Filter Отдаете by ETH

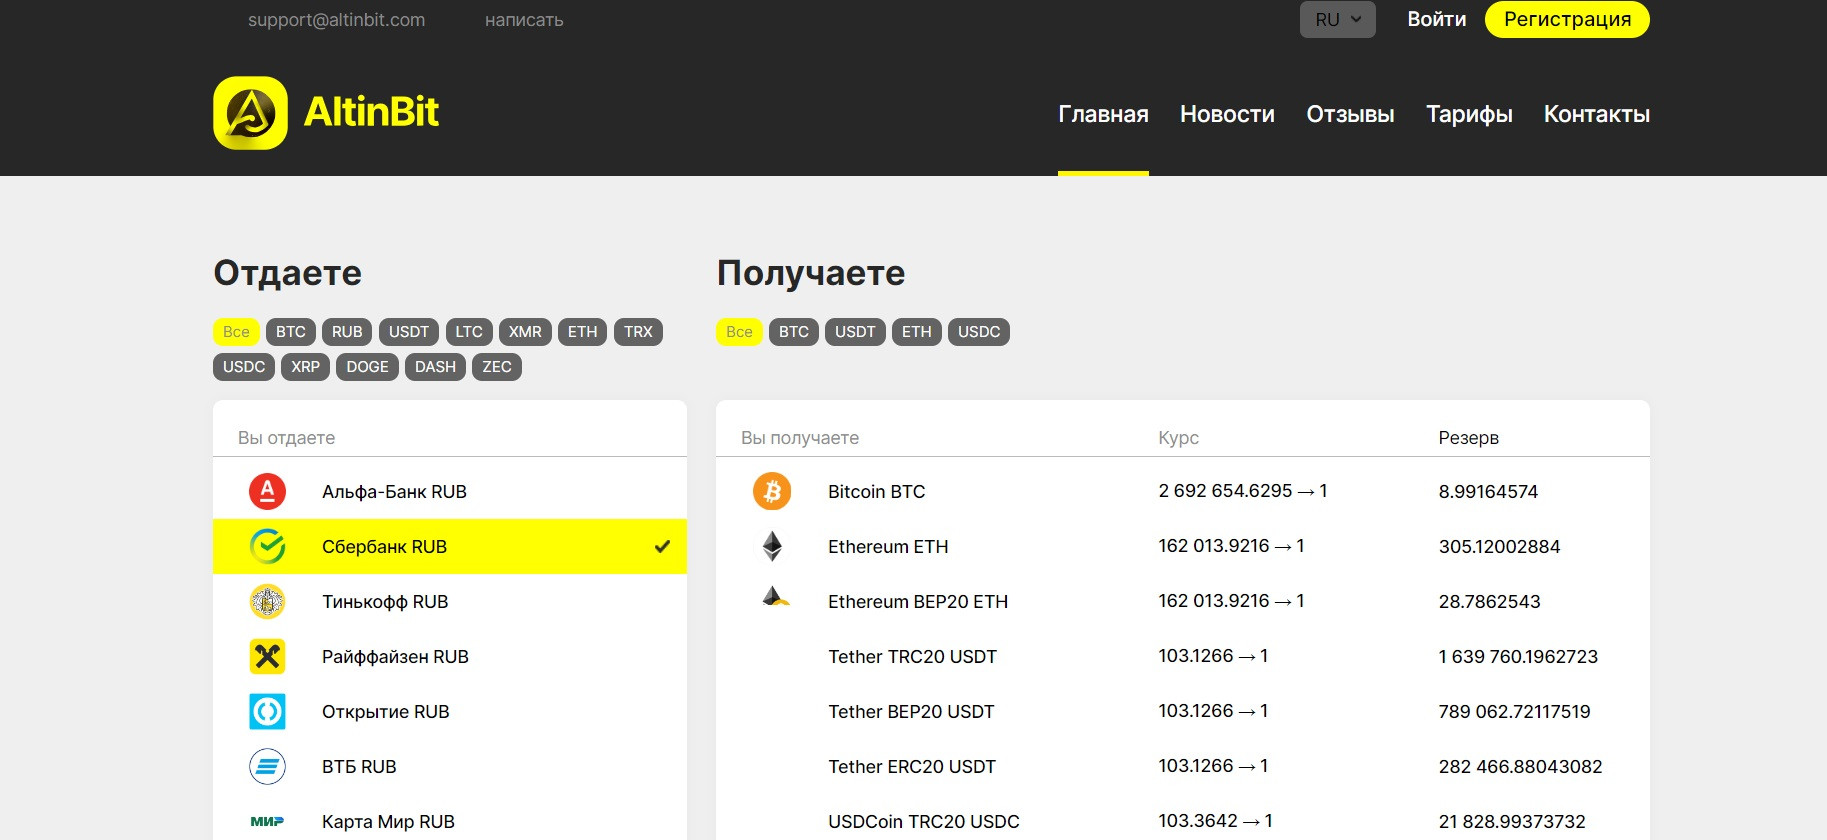582,332
